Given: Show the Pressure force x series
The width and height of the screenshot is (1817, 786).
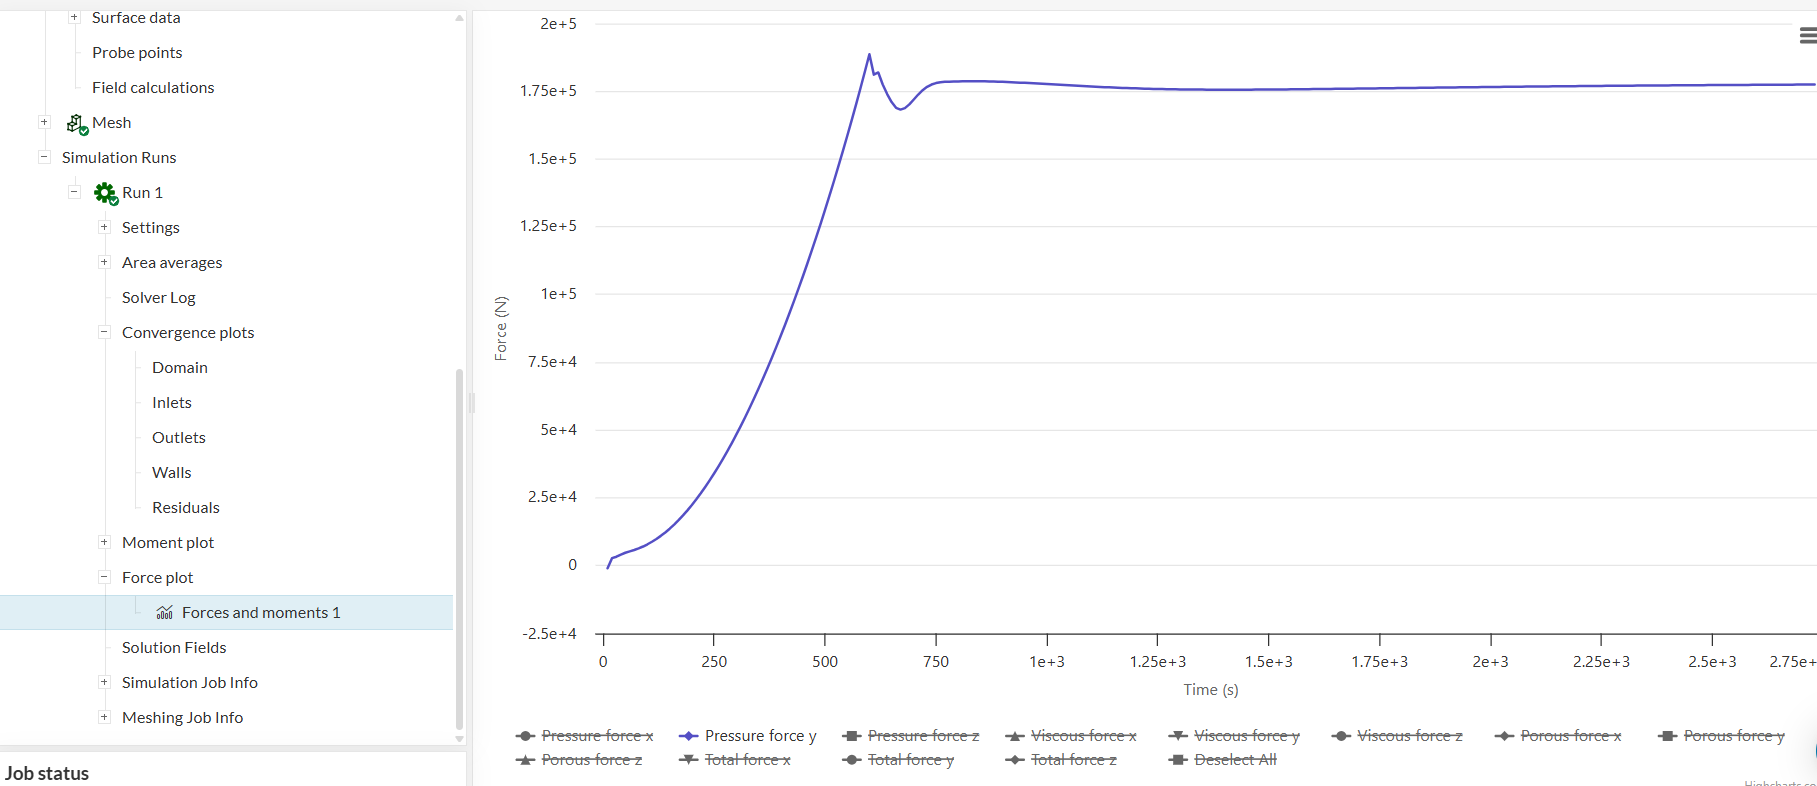Looking at the screenshot, I should click(x=597, y=736).
